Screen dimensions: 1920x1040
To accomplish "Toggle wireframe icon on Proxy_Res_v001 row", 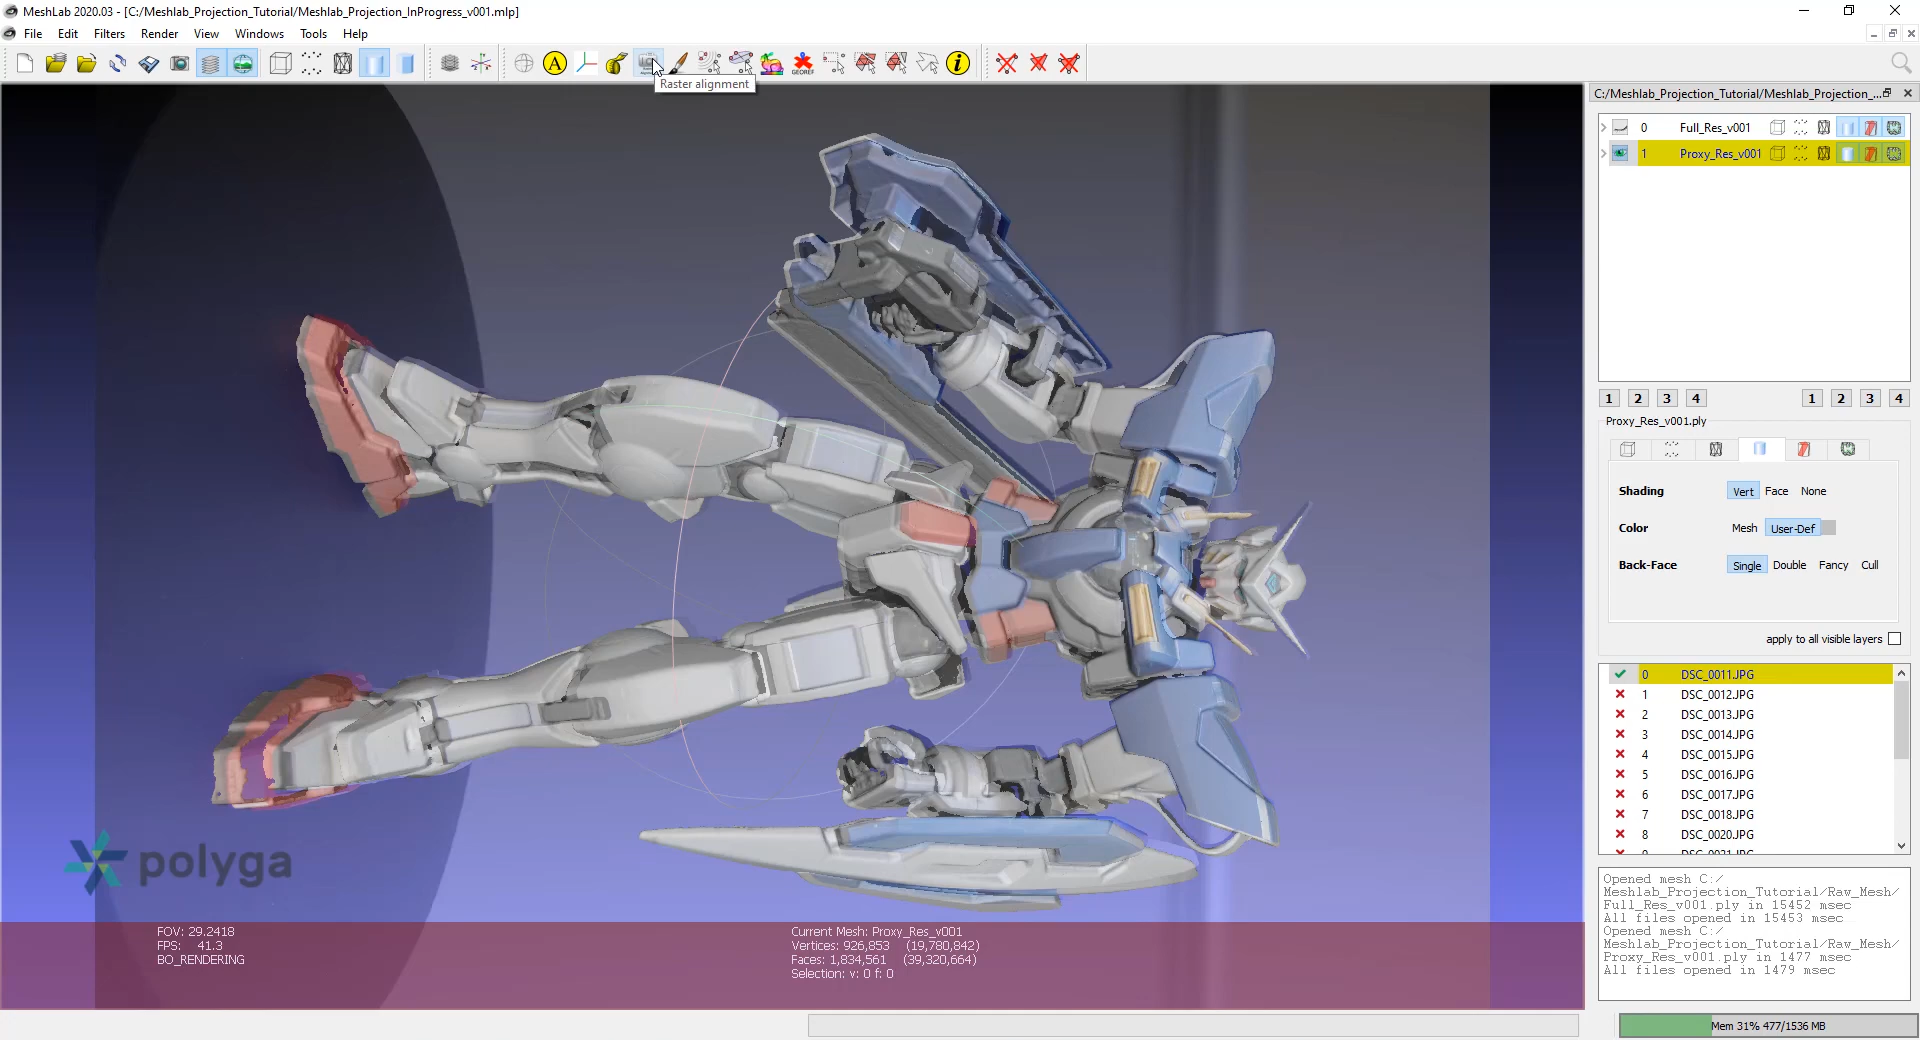I will [x=1824, y=154].
